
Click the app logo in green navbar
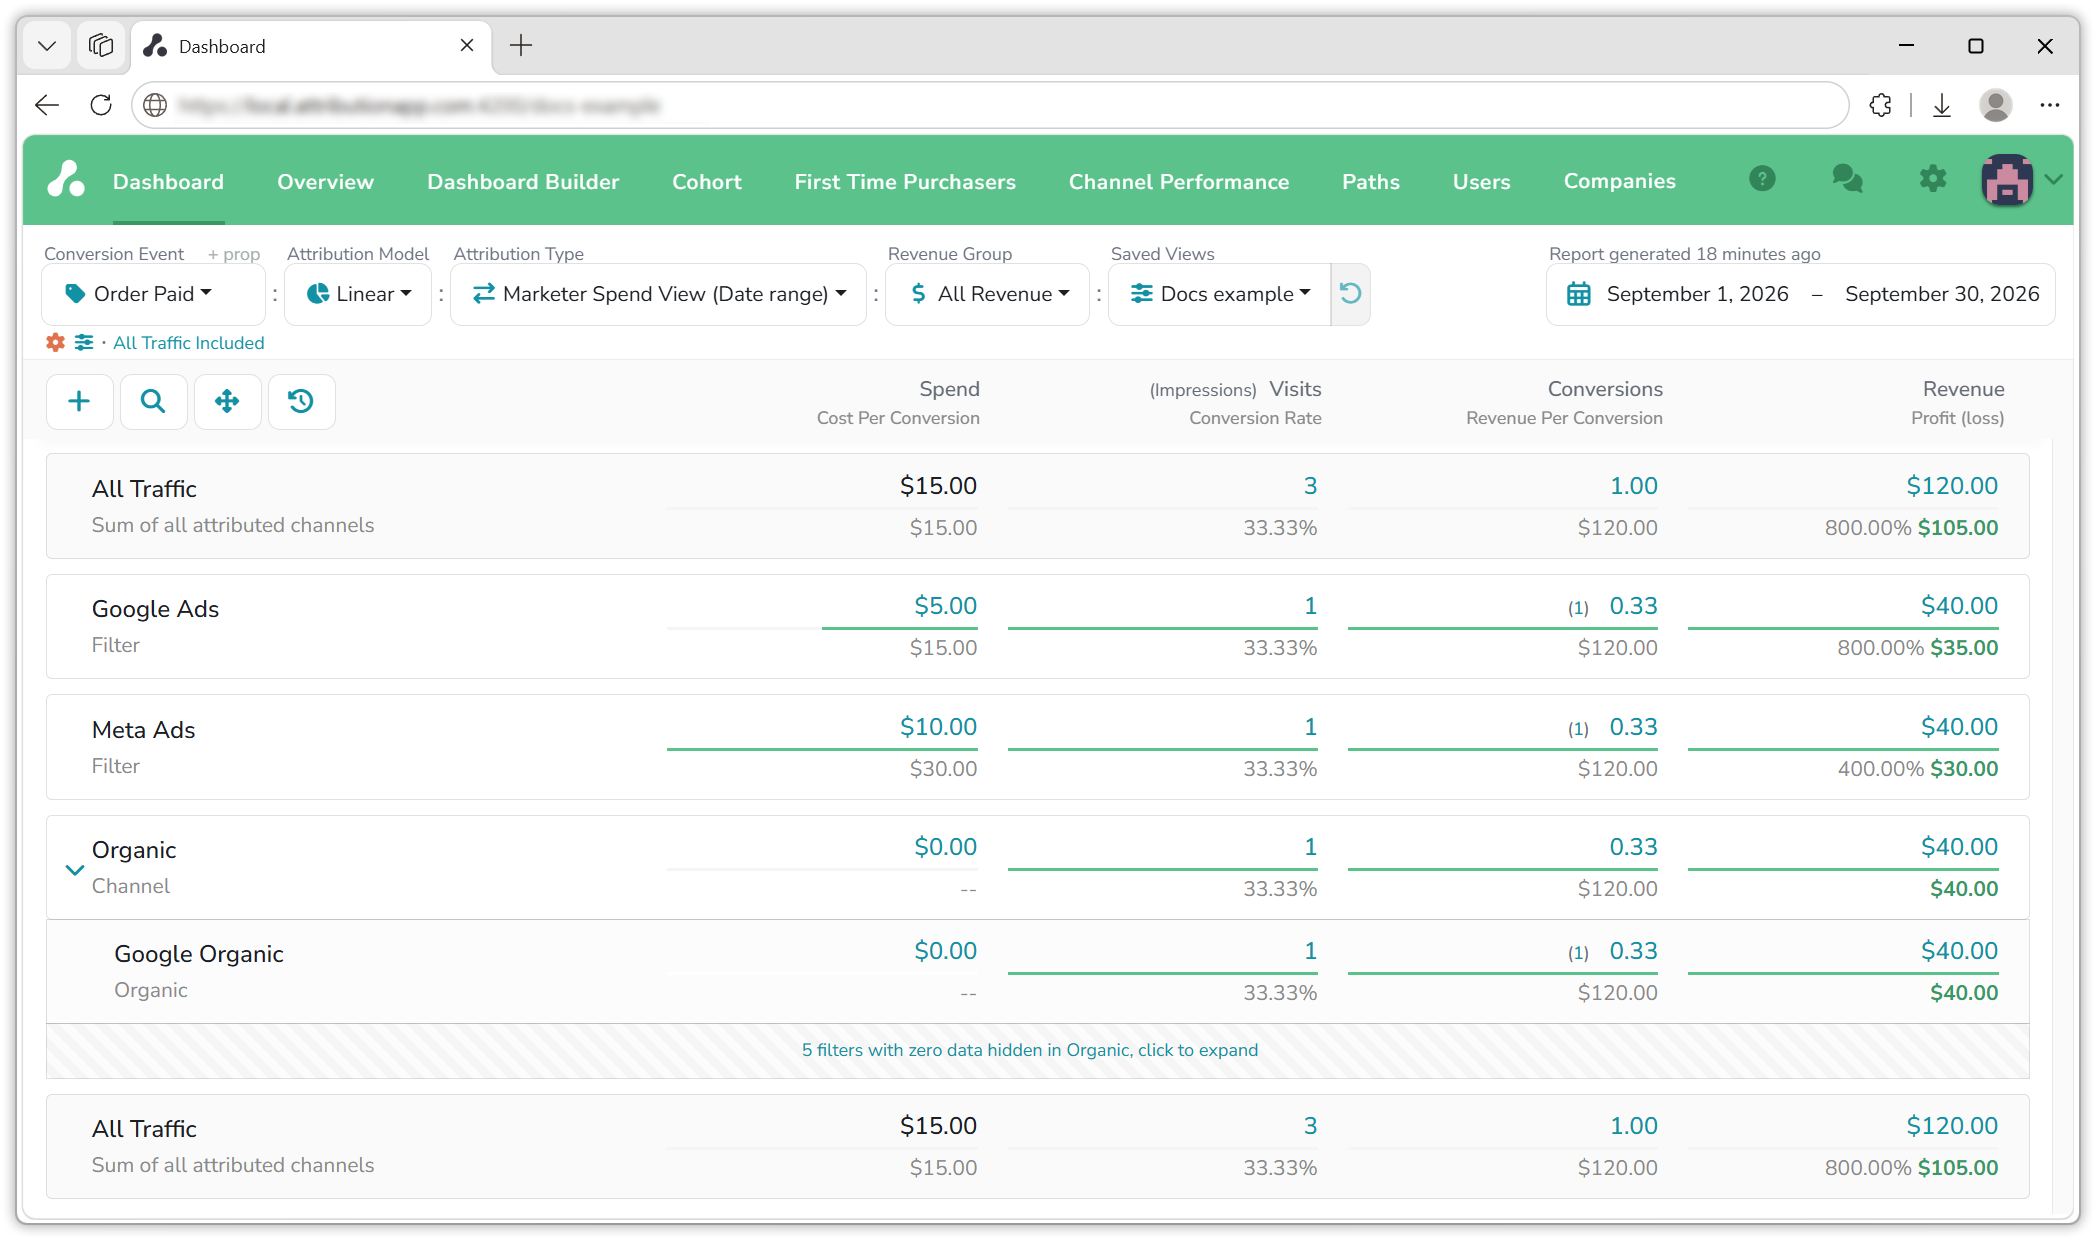click(66, 180)
